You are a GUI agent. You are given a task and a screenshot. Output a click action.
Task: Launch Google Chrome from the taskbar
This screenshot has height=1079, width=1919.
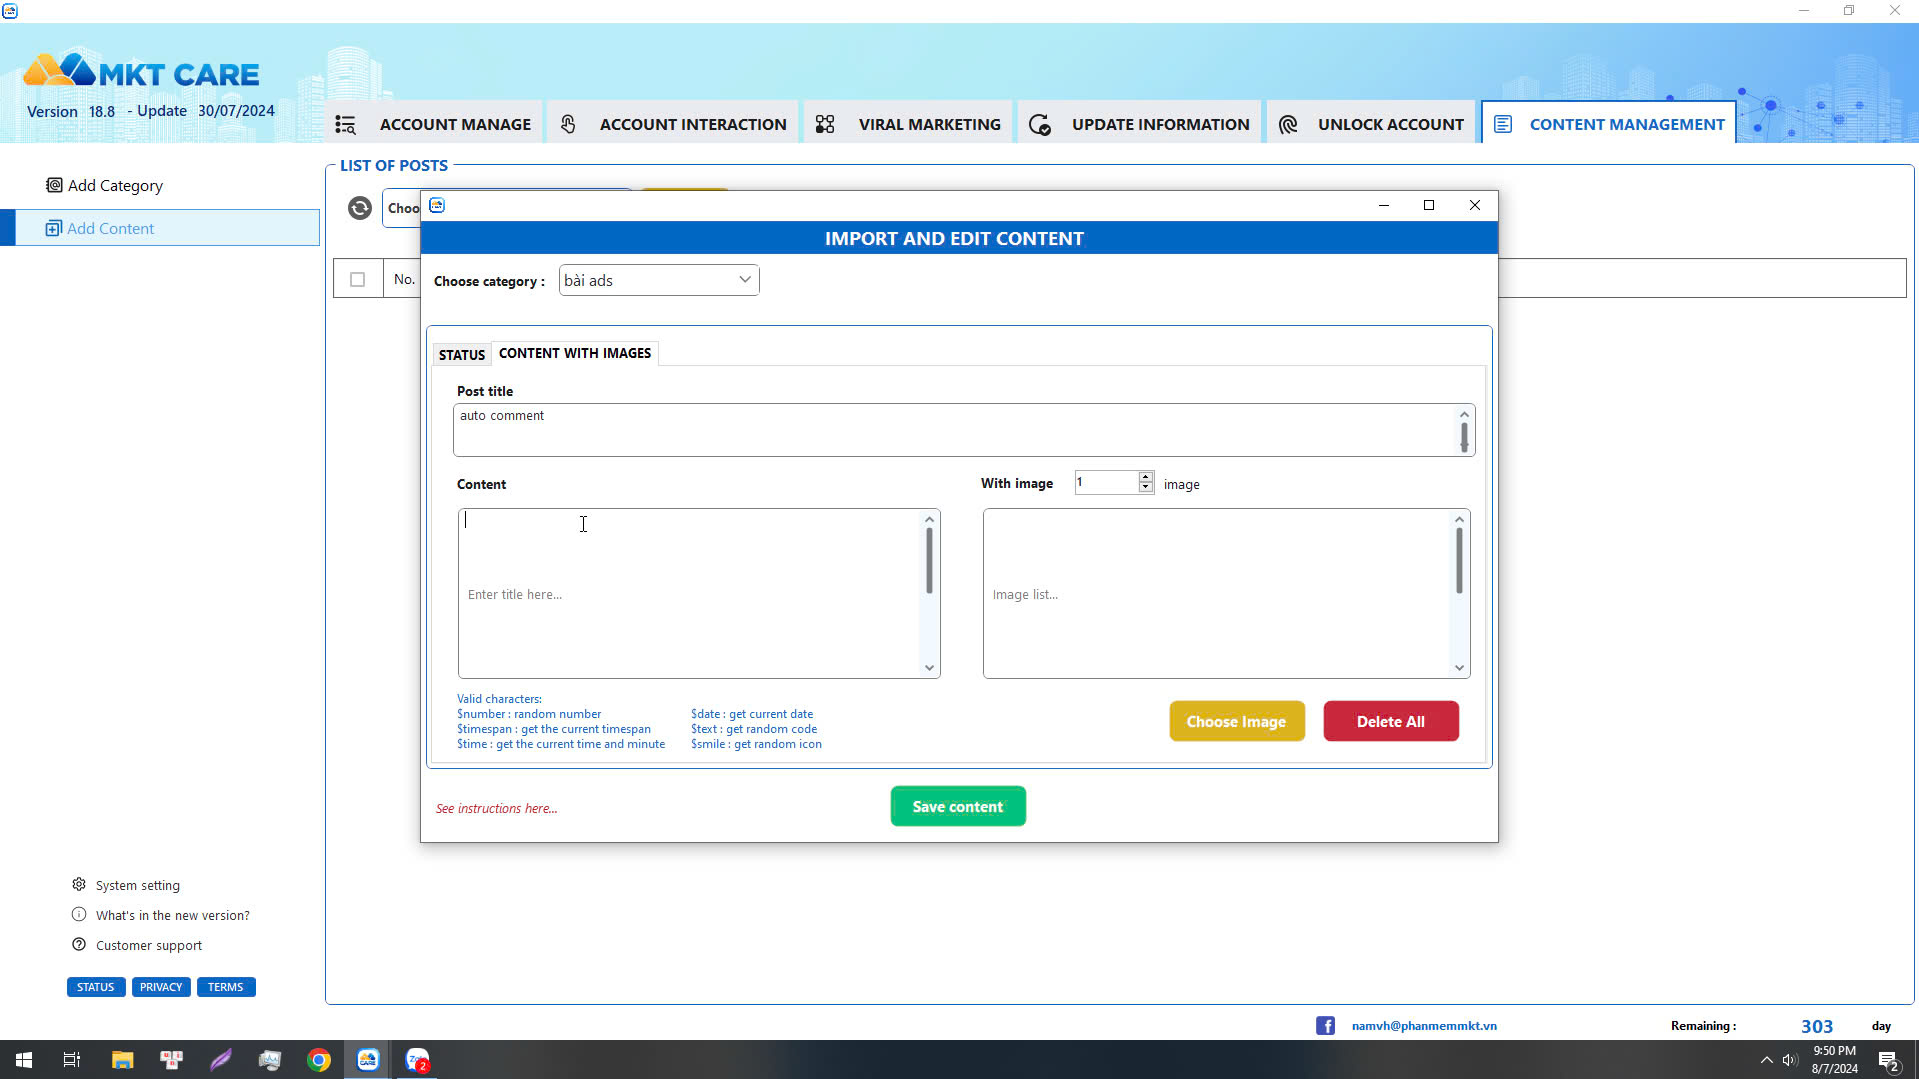(x=319, y=1060)
